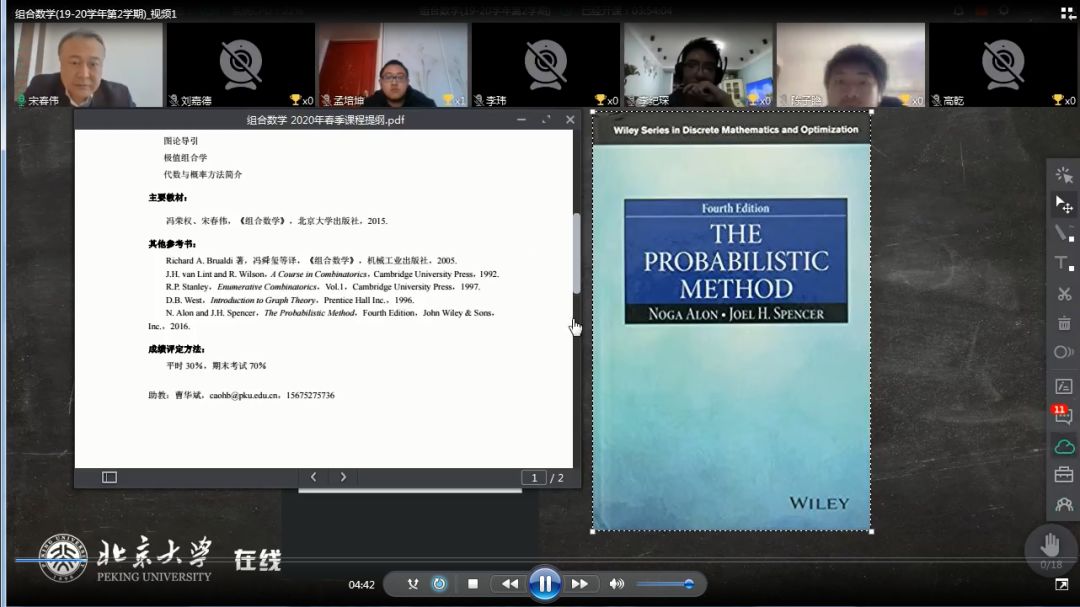Click heading 主要教材 in the PDF

pos(168,198)
